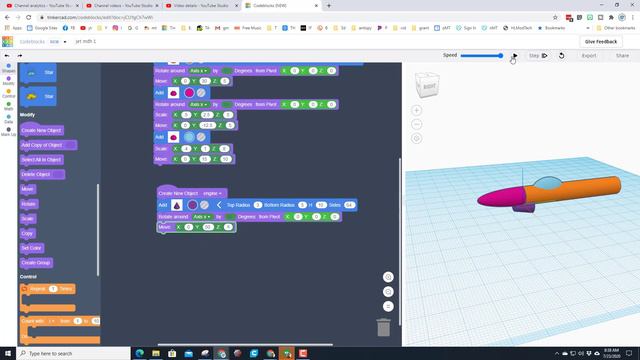Click the workspace zoom-in circle button

pos(388,277)
